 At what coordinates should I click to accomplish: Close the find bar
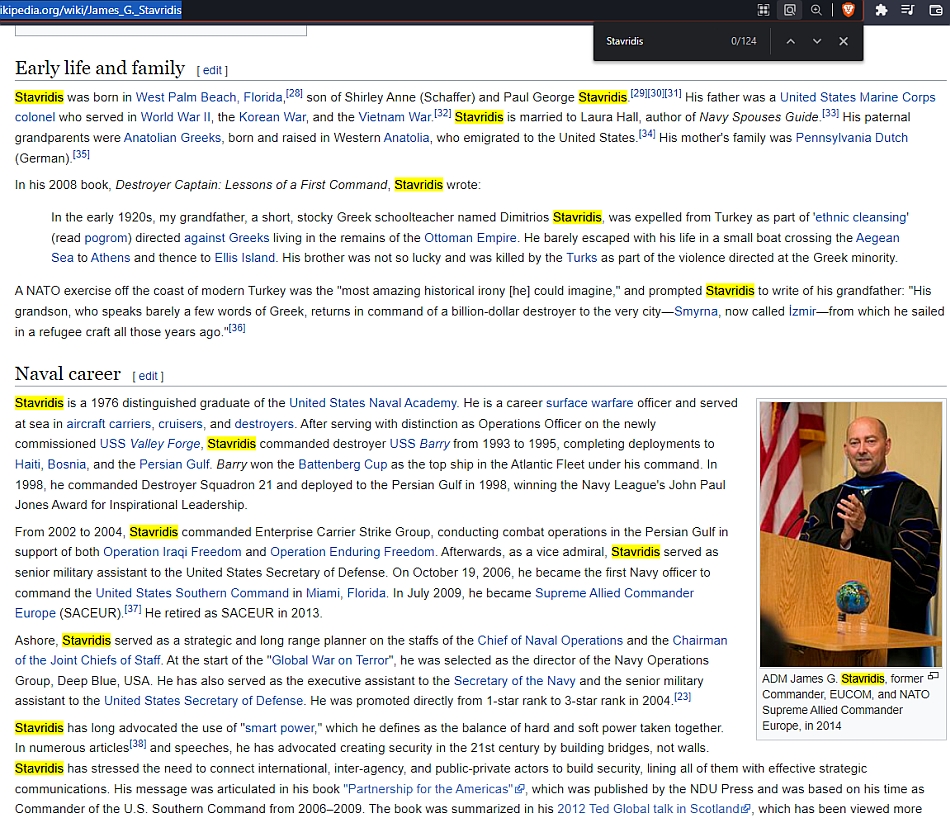(843, 41)
